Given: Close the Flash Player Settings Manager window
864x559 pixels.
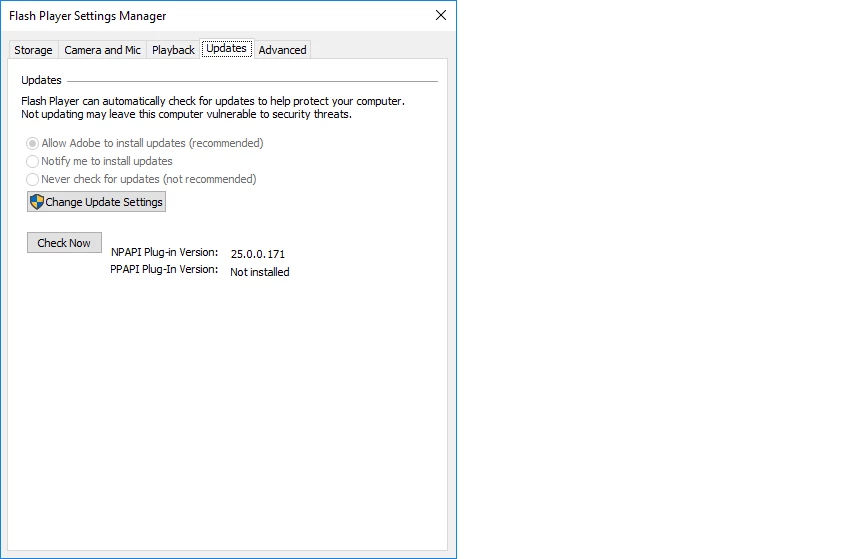Looking at the screenshot, I should point(441,15).
